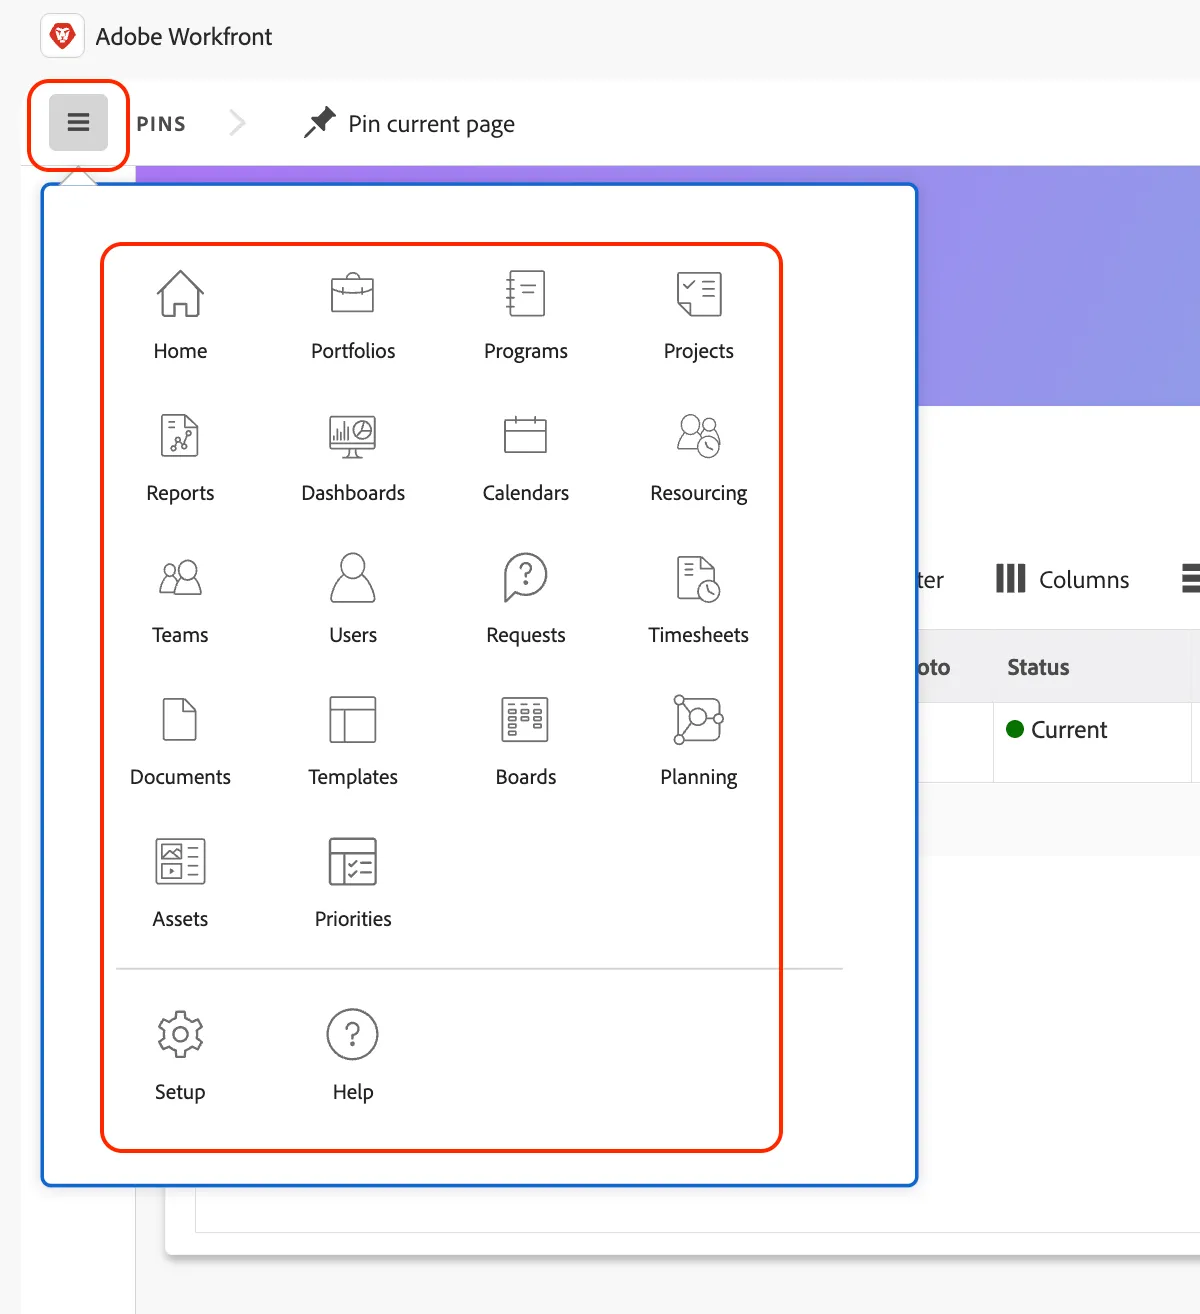The width and height of the screenshot is (1200, 1314).
Task: Click the PINS label
Action: tap(161, 124)
